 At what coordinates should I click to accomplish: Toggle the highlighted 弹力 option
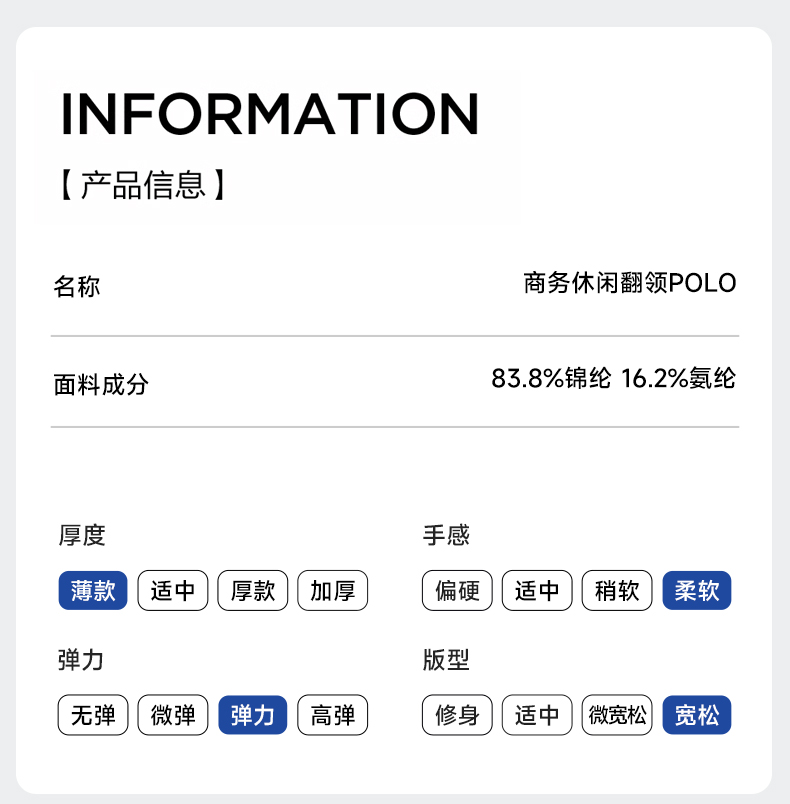253,715
